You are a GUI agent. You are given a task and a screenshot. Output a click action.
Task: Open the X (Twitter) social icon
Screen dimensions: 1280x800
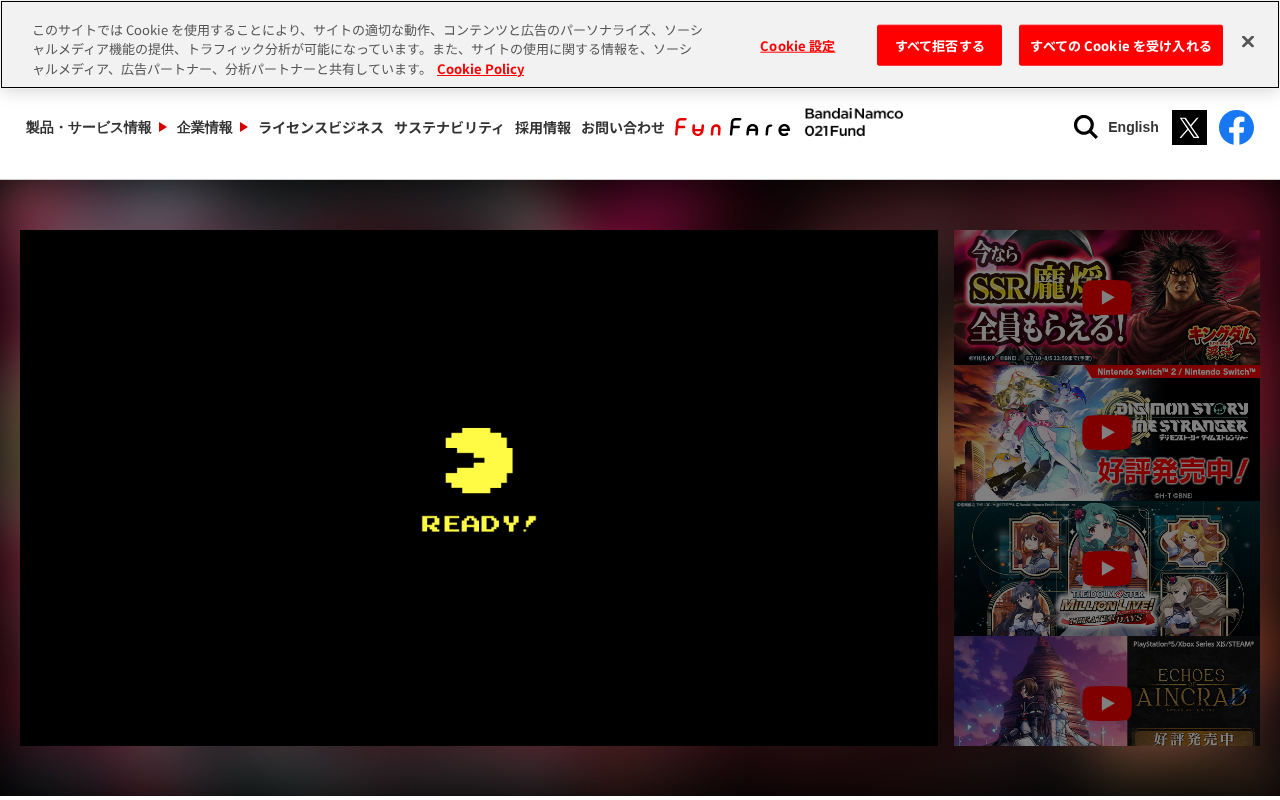tap(1189, 127)
